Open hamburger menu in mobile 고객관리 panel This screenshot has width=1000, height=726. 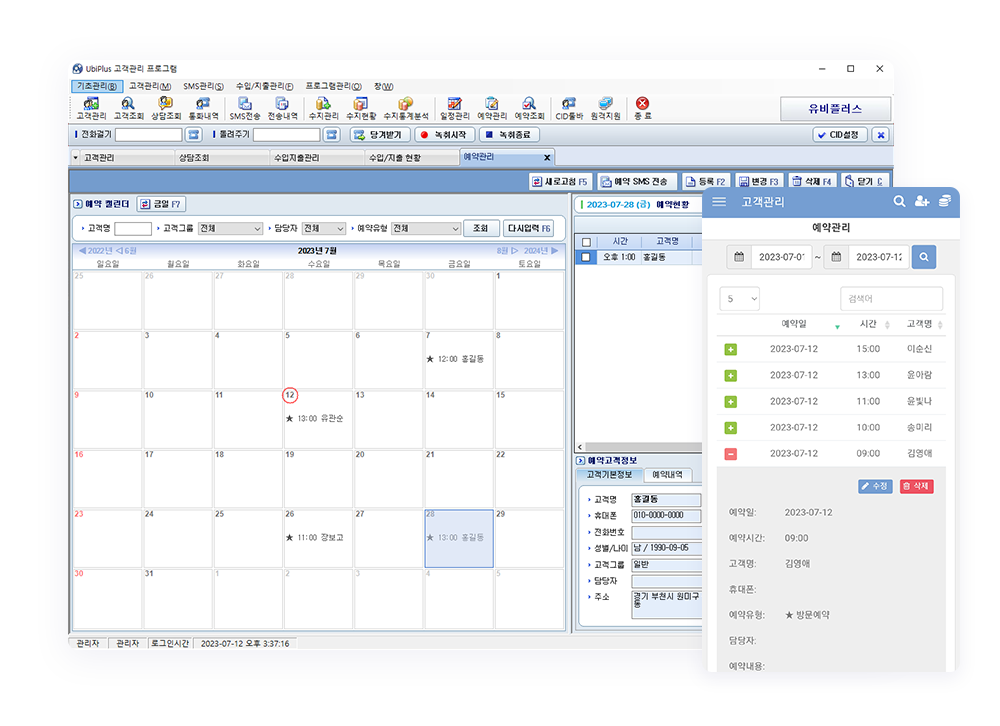tap(719, 202)
